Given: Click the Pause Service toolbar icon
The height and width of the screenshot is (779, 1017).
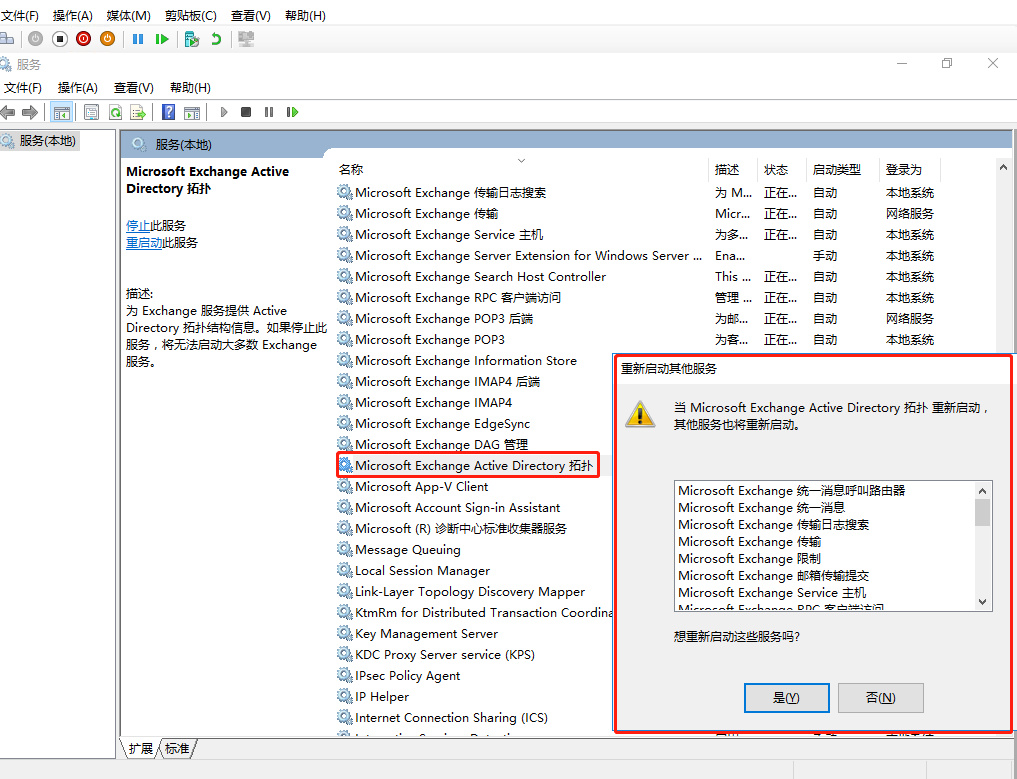Looking at the screenshot, I should point(269,112).
